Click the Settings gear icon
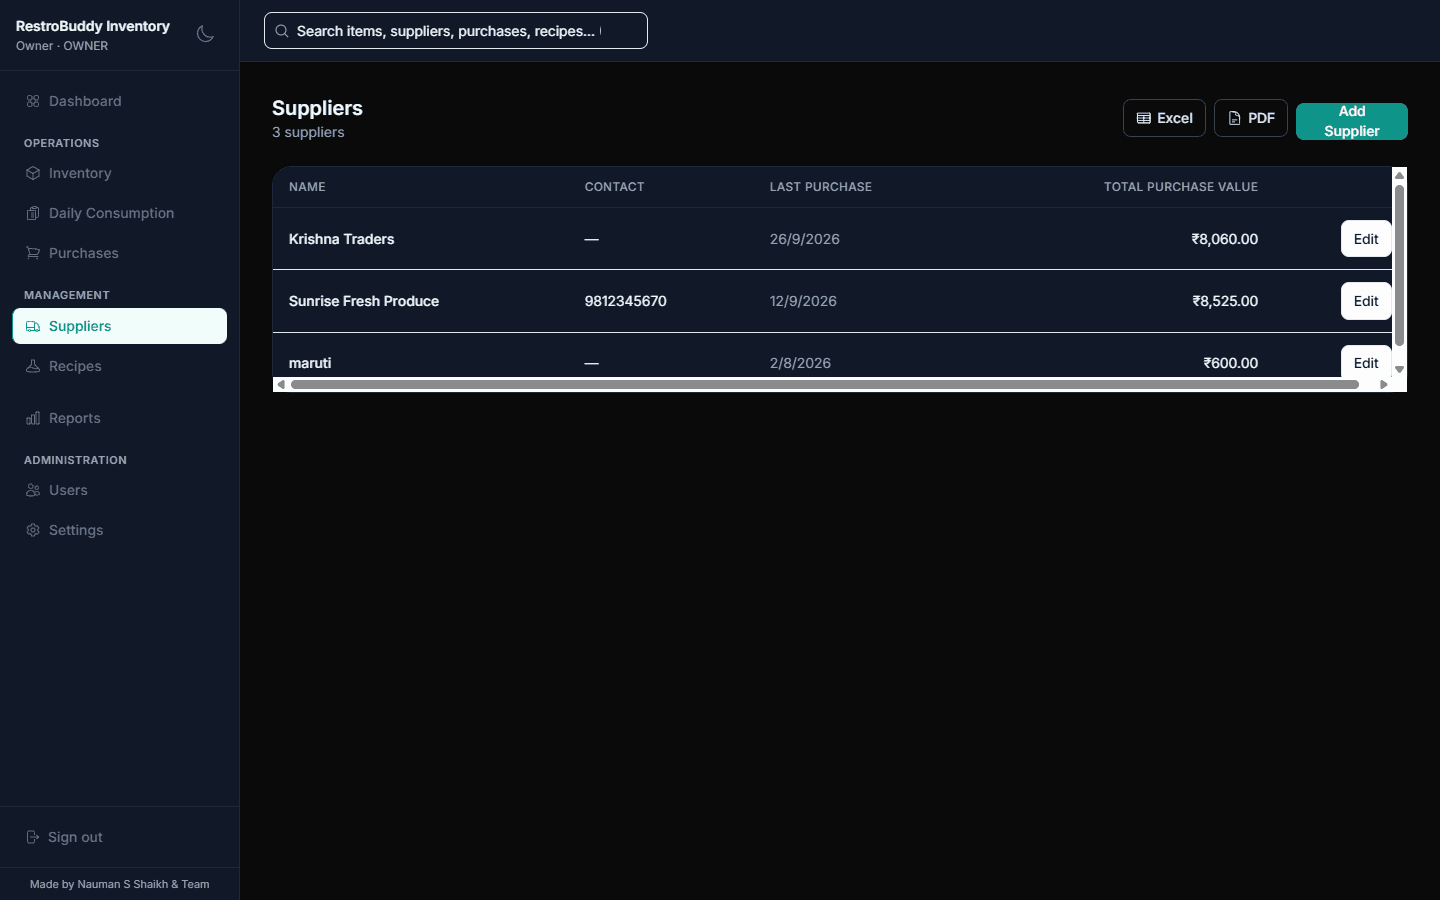This screenshot has height=900, width=1440. pos(33,530)
